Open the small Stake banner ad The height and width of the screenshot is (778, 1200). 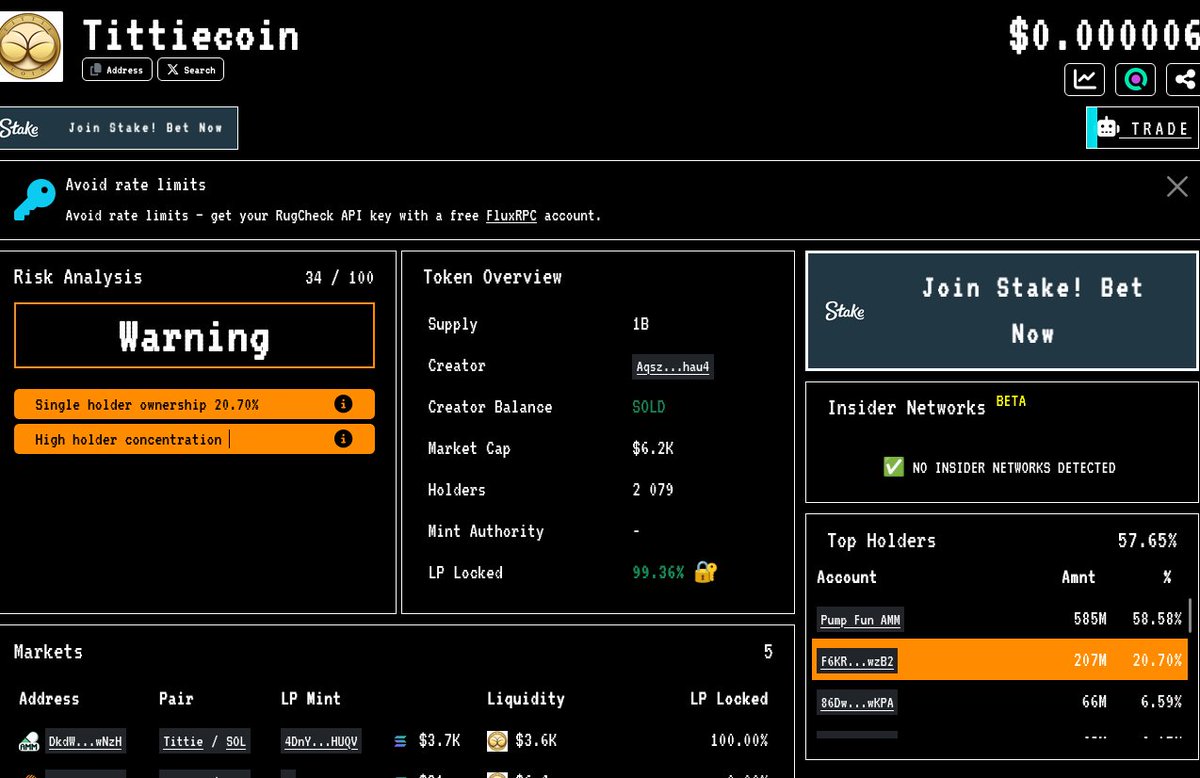click(119, 128)
